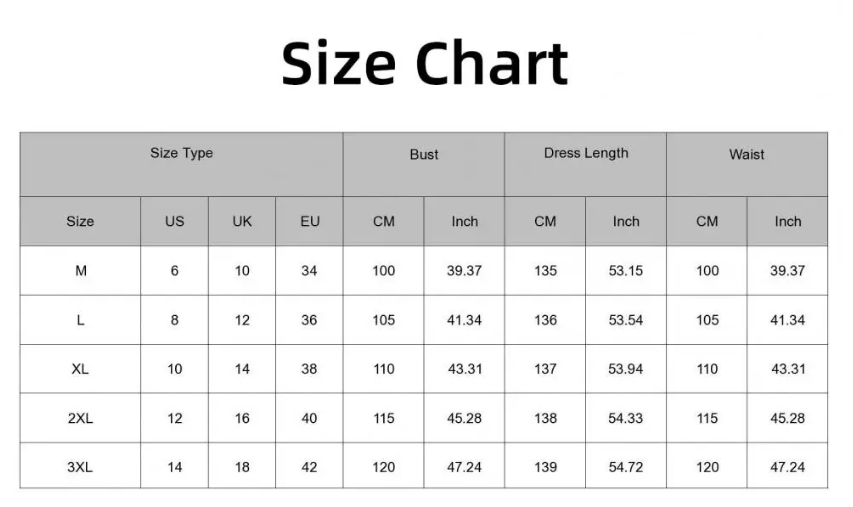The width and height of the screenshot is (853, 507).
Task: Click the 54.33 dress length cell
Action: coord(626,418)
